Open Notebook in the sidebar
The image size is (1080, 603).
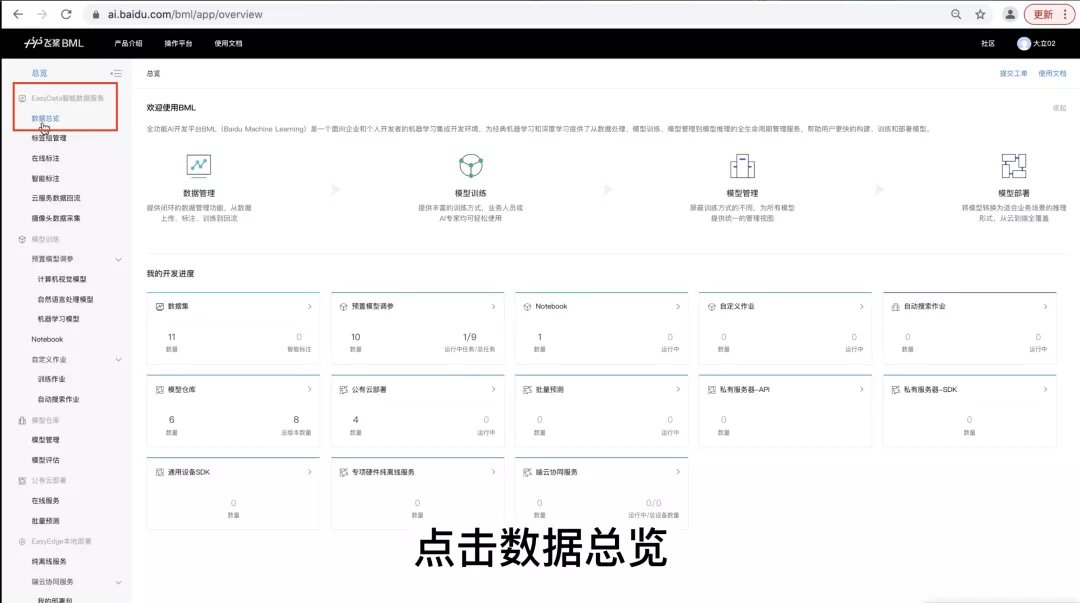pyautogui.click(x=47, y=339)
